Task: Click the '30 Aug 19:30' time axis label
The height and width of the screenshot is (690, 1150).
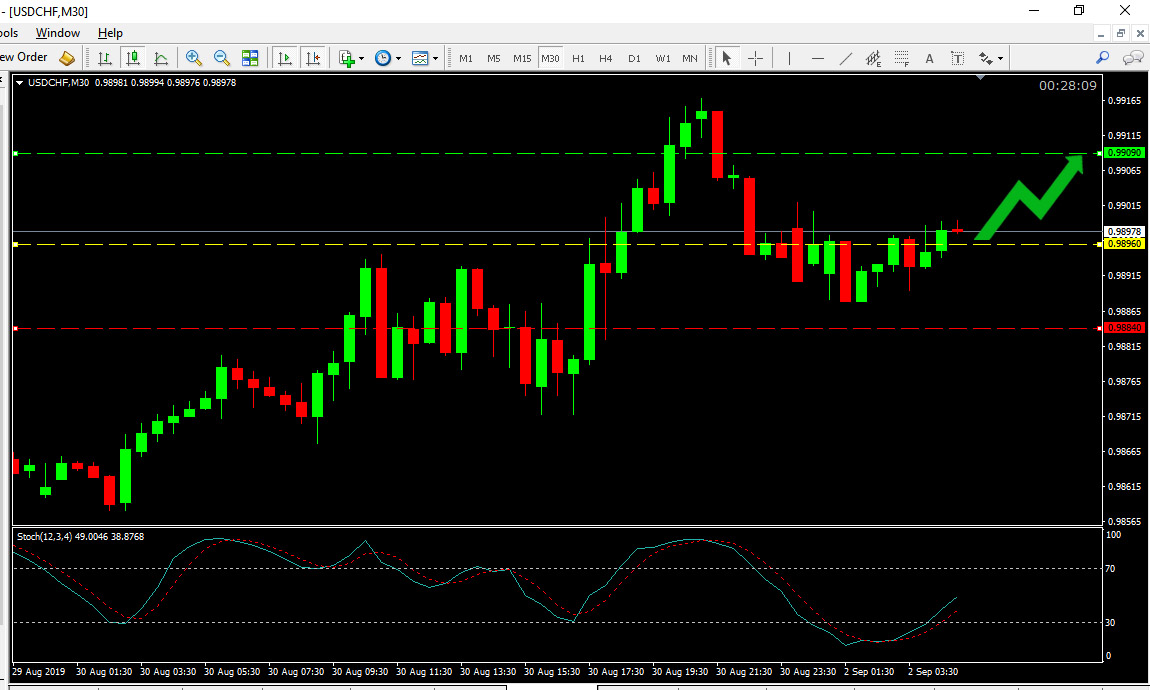Action: (x=680, y=672)
